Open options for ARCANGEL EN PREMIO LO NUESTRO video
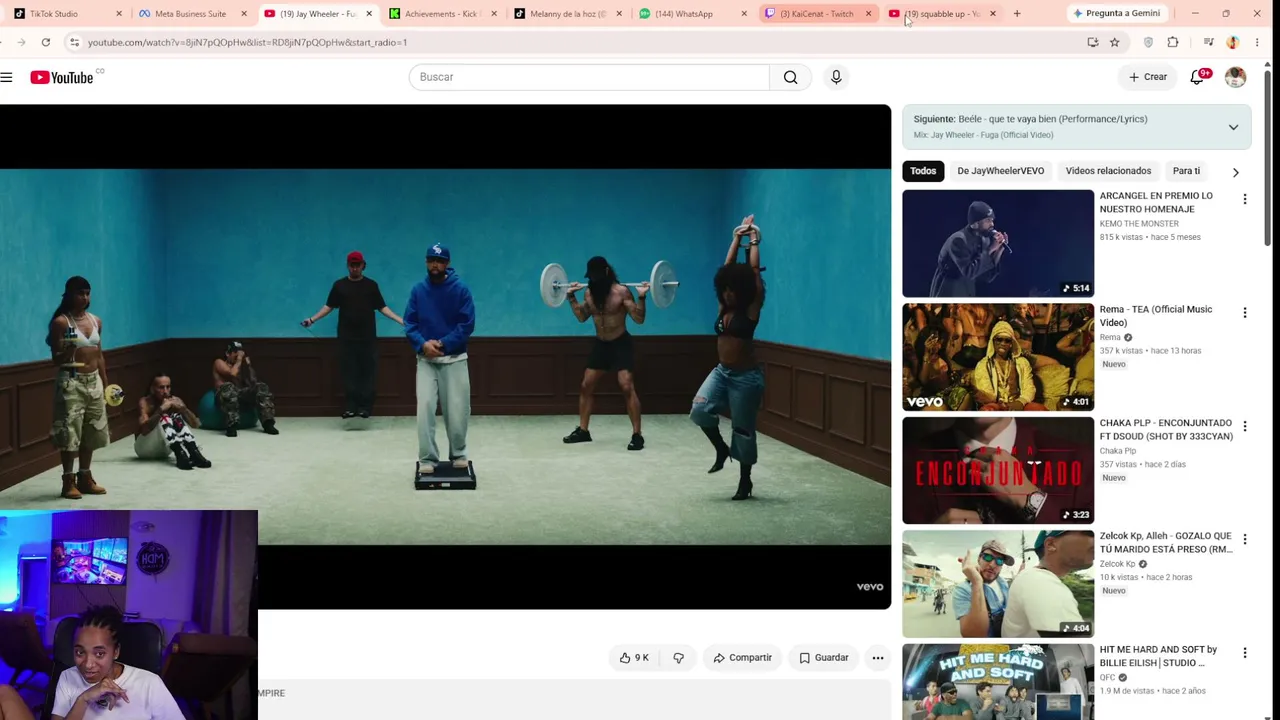Viewport: 1280px width, 720px height. click(x=1245, y=200)
